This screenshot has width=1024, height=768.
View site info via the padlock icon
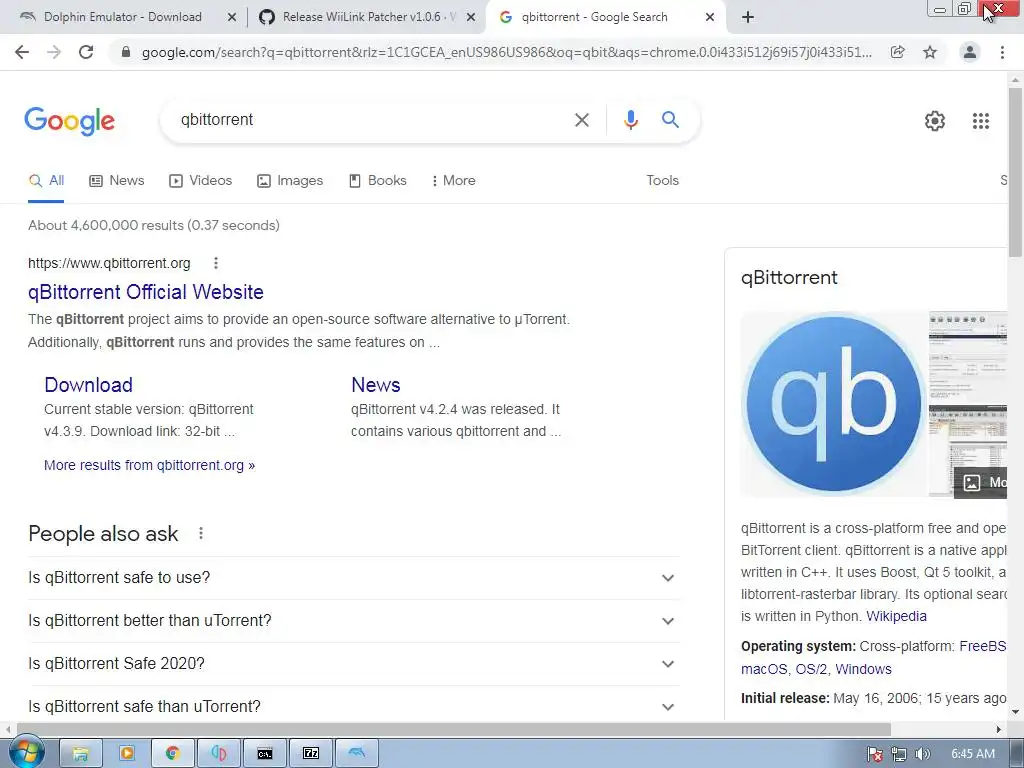click(125, 52)
